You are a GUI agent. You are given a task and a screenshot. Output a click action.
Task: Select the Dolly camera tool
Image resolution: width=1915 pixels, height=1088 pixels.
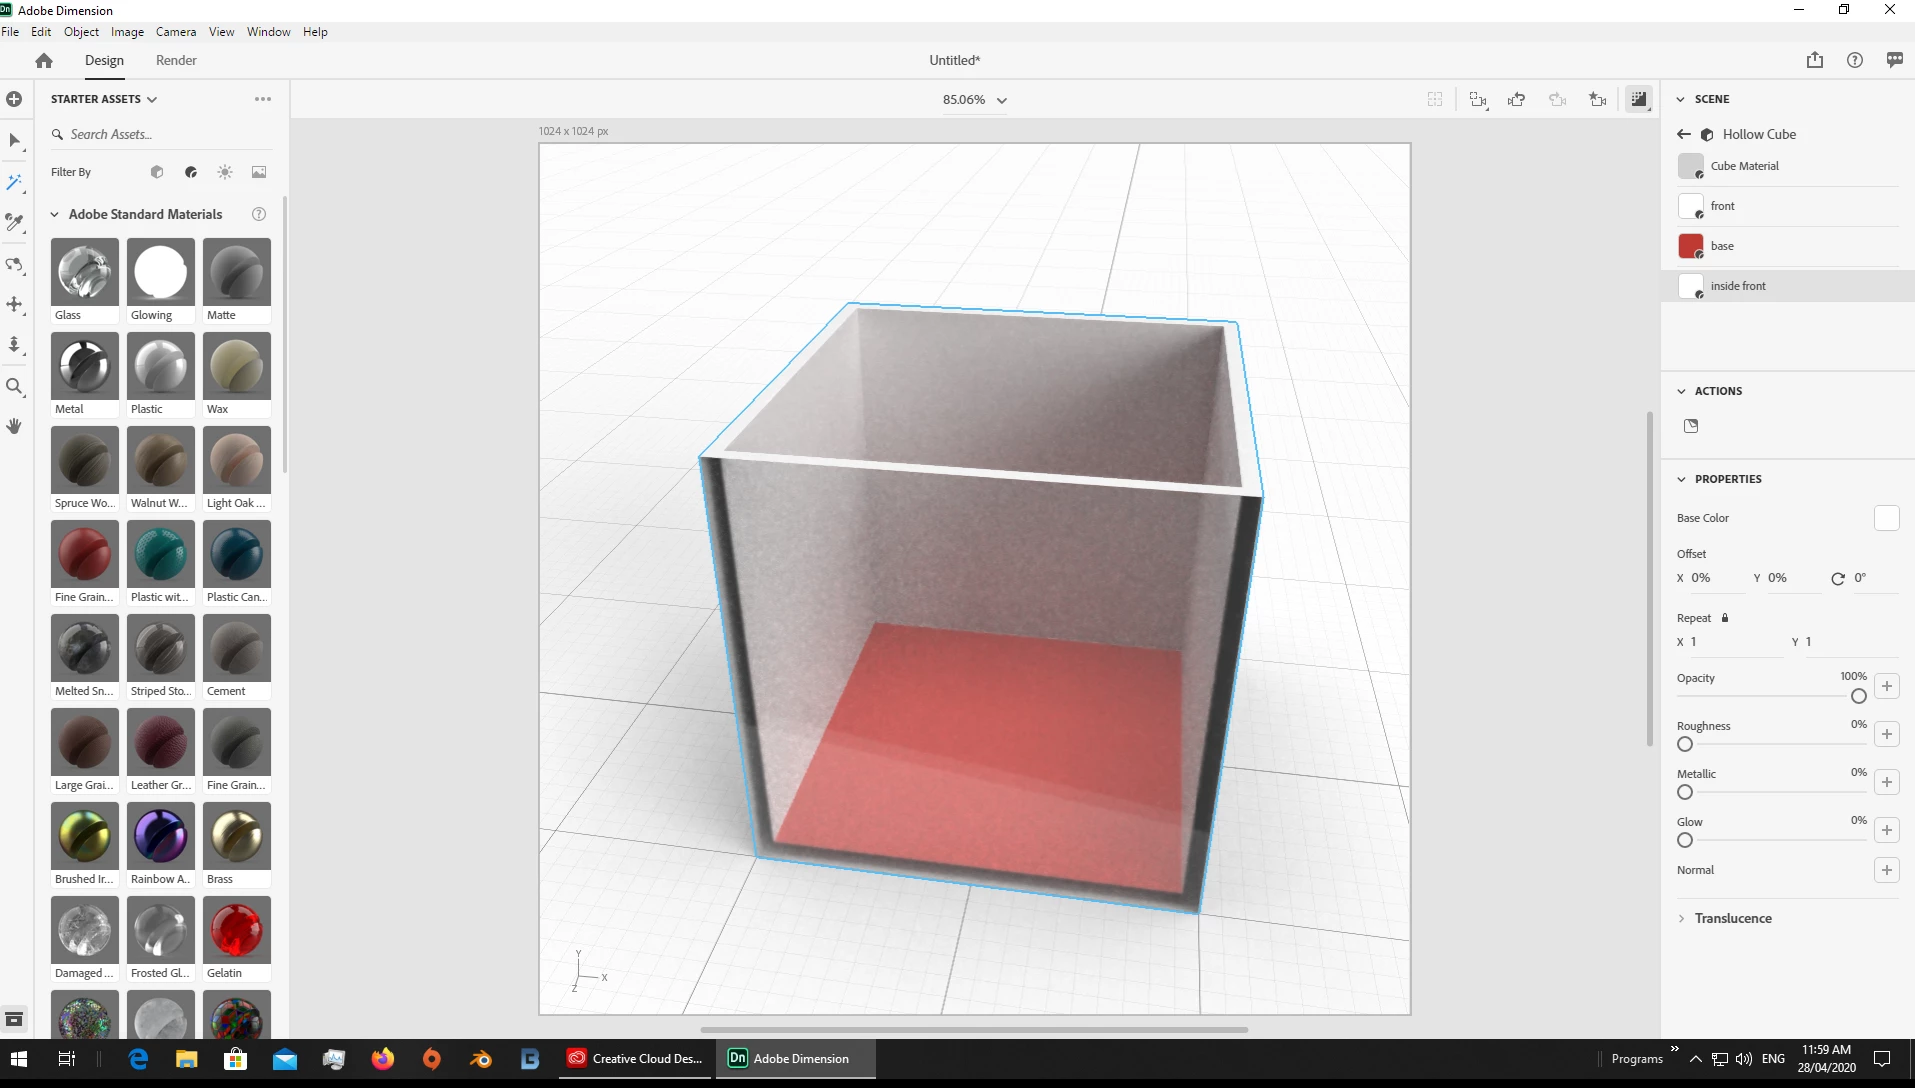click(14, 345)
